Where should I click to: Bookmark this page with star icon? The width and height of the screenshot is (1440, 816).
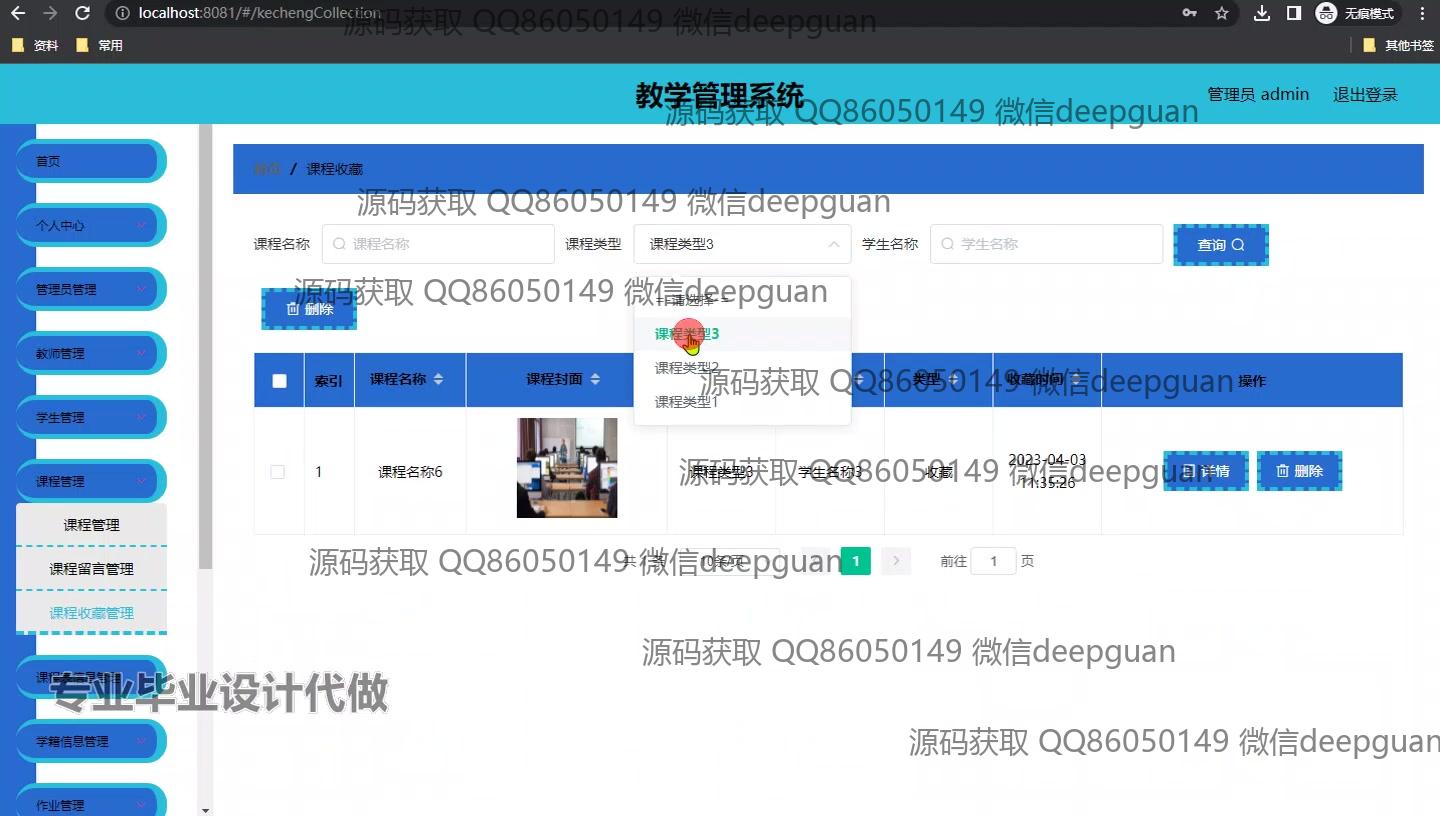(x=1221, y=13)
